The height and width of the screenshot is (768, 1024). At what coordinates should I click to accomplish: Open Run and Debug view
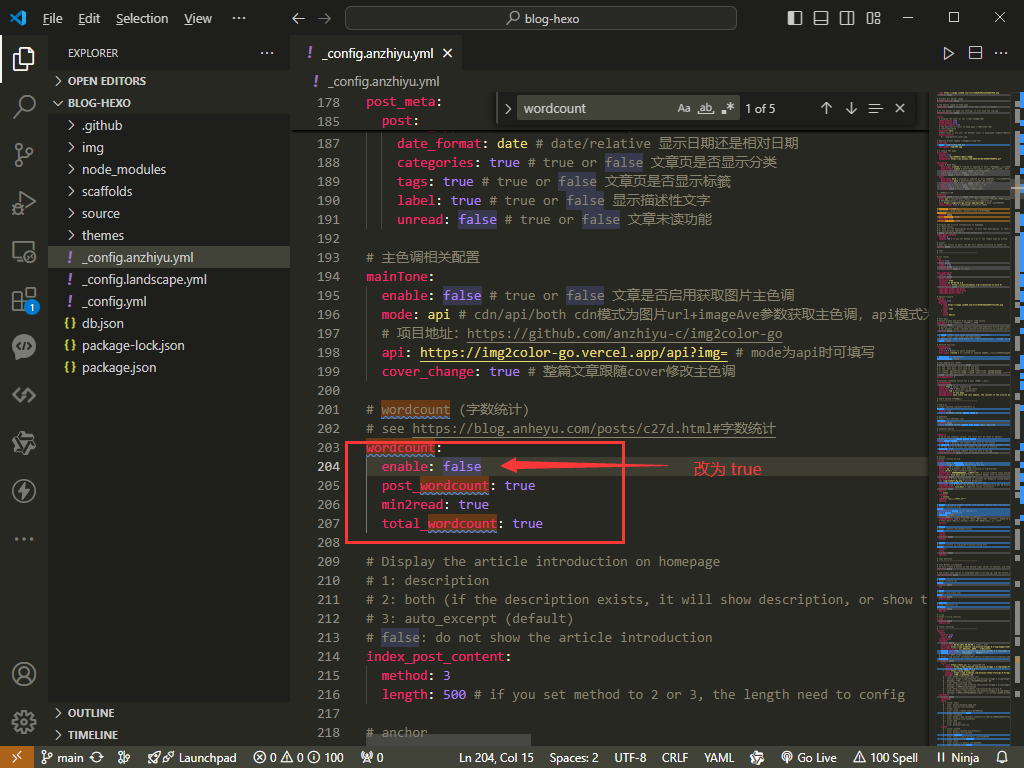click(23, 203)
